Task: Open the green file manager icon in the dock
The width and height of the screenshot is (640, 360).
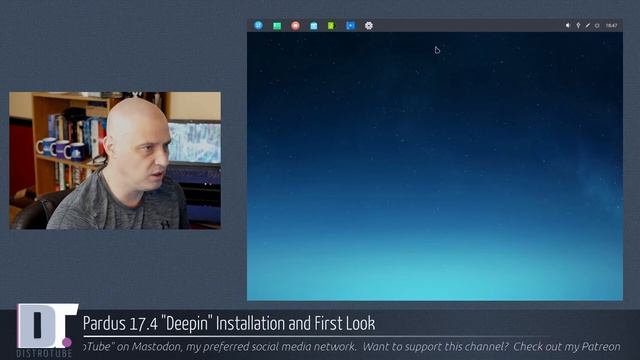Action: [277, 26]
